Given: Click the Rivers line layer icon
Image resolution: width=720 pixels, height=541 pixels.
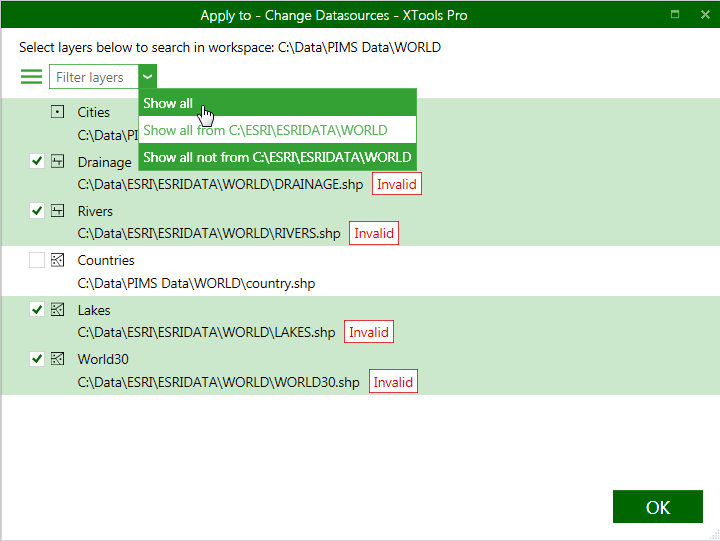Looking at the screenshot, I should tap(57, 211).
